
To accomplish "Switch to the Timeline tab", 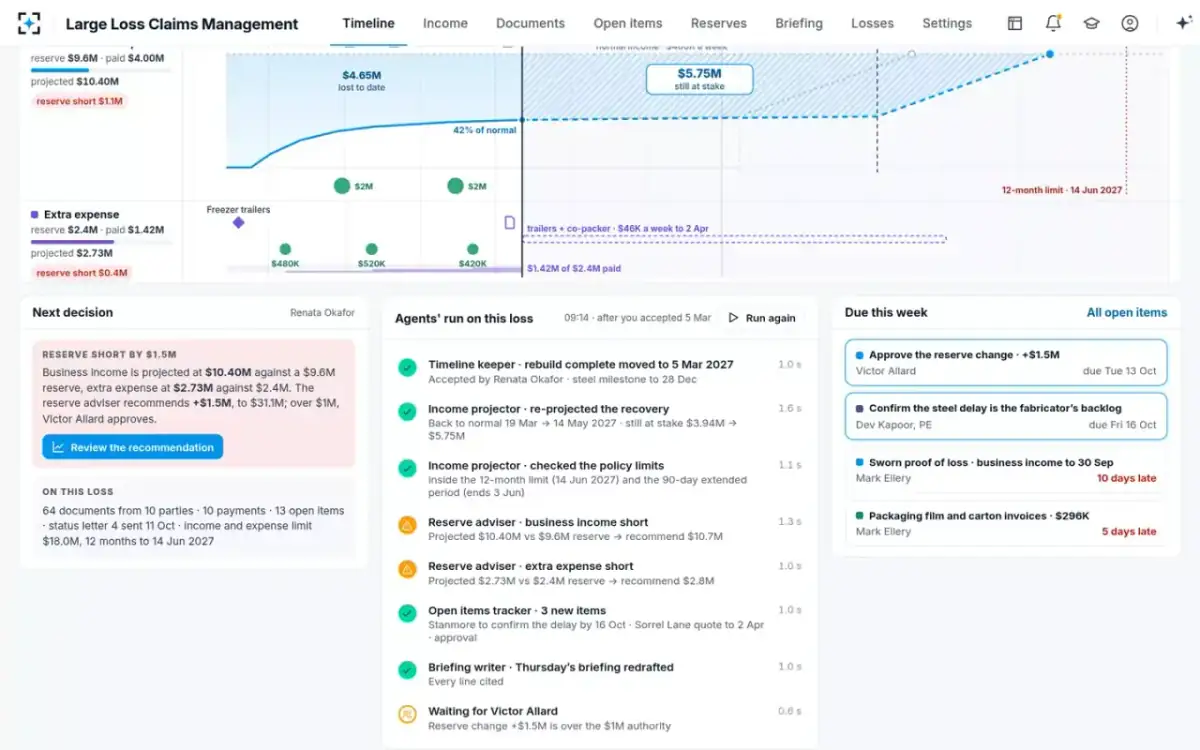I will pos(368,23).
